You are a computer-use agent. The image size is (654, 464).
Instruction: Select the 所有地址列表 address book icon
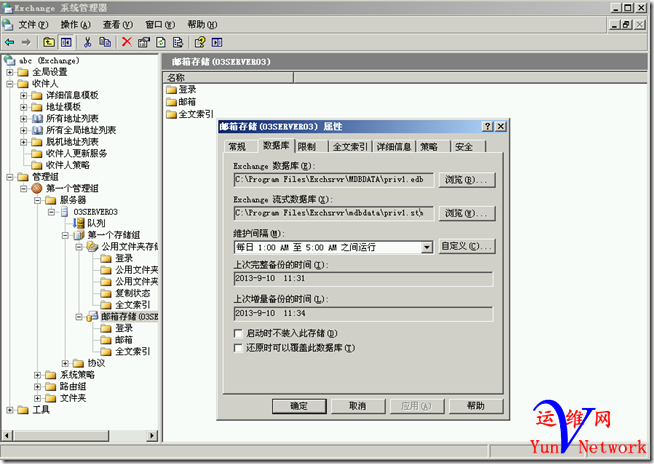click(37, 119)
